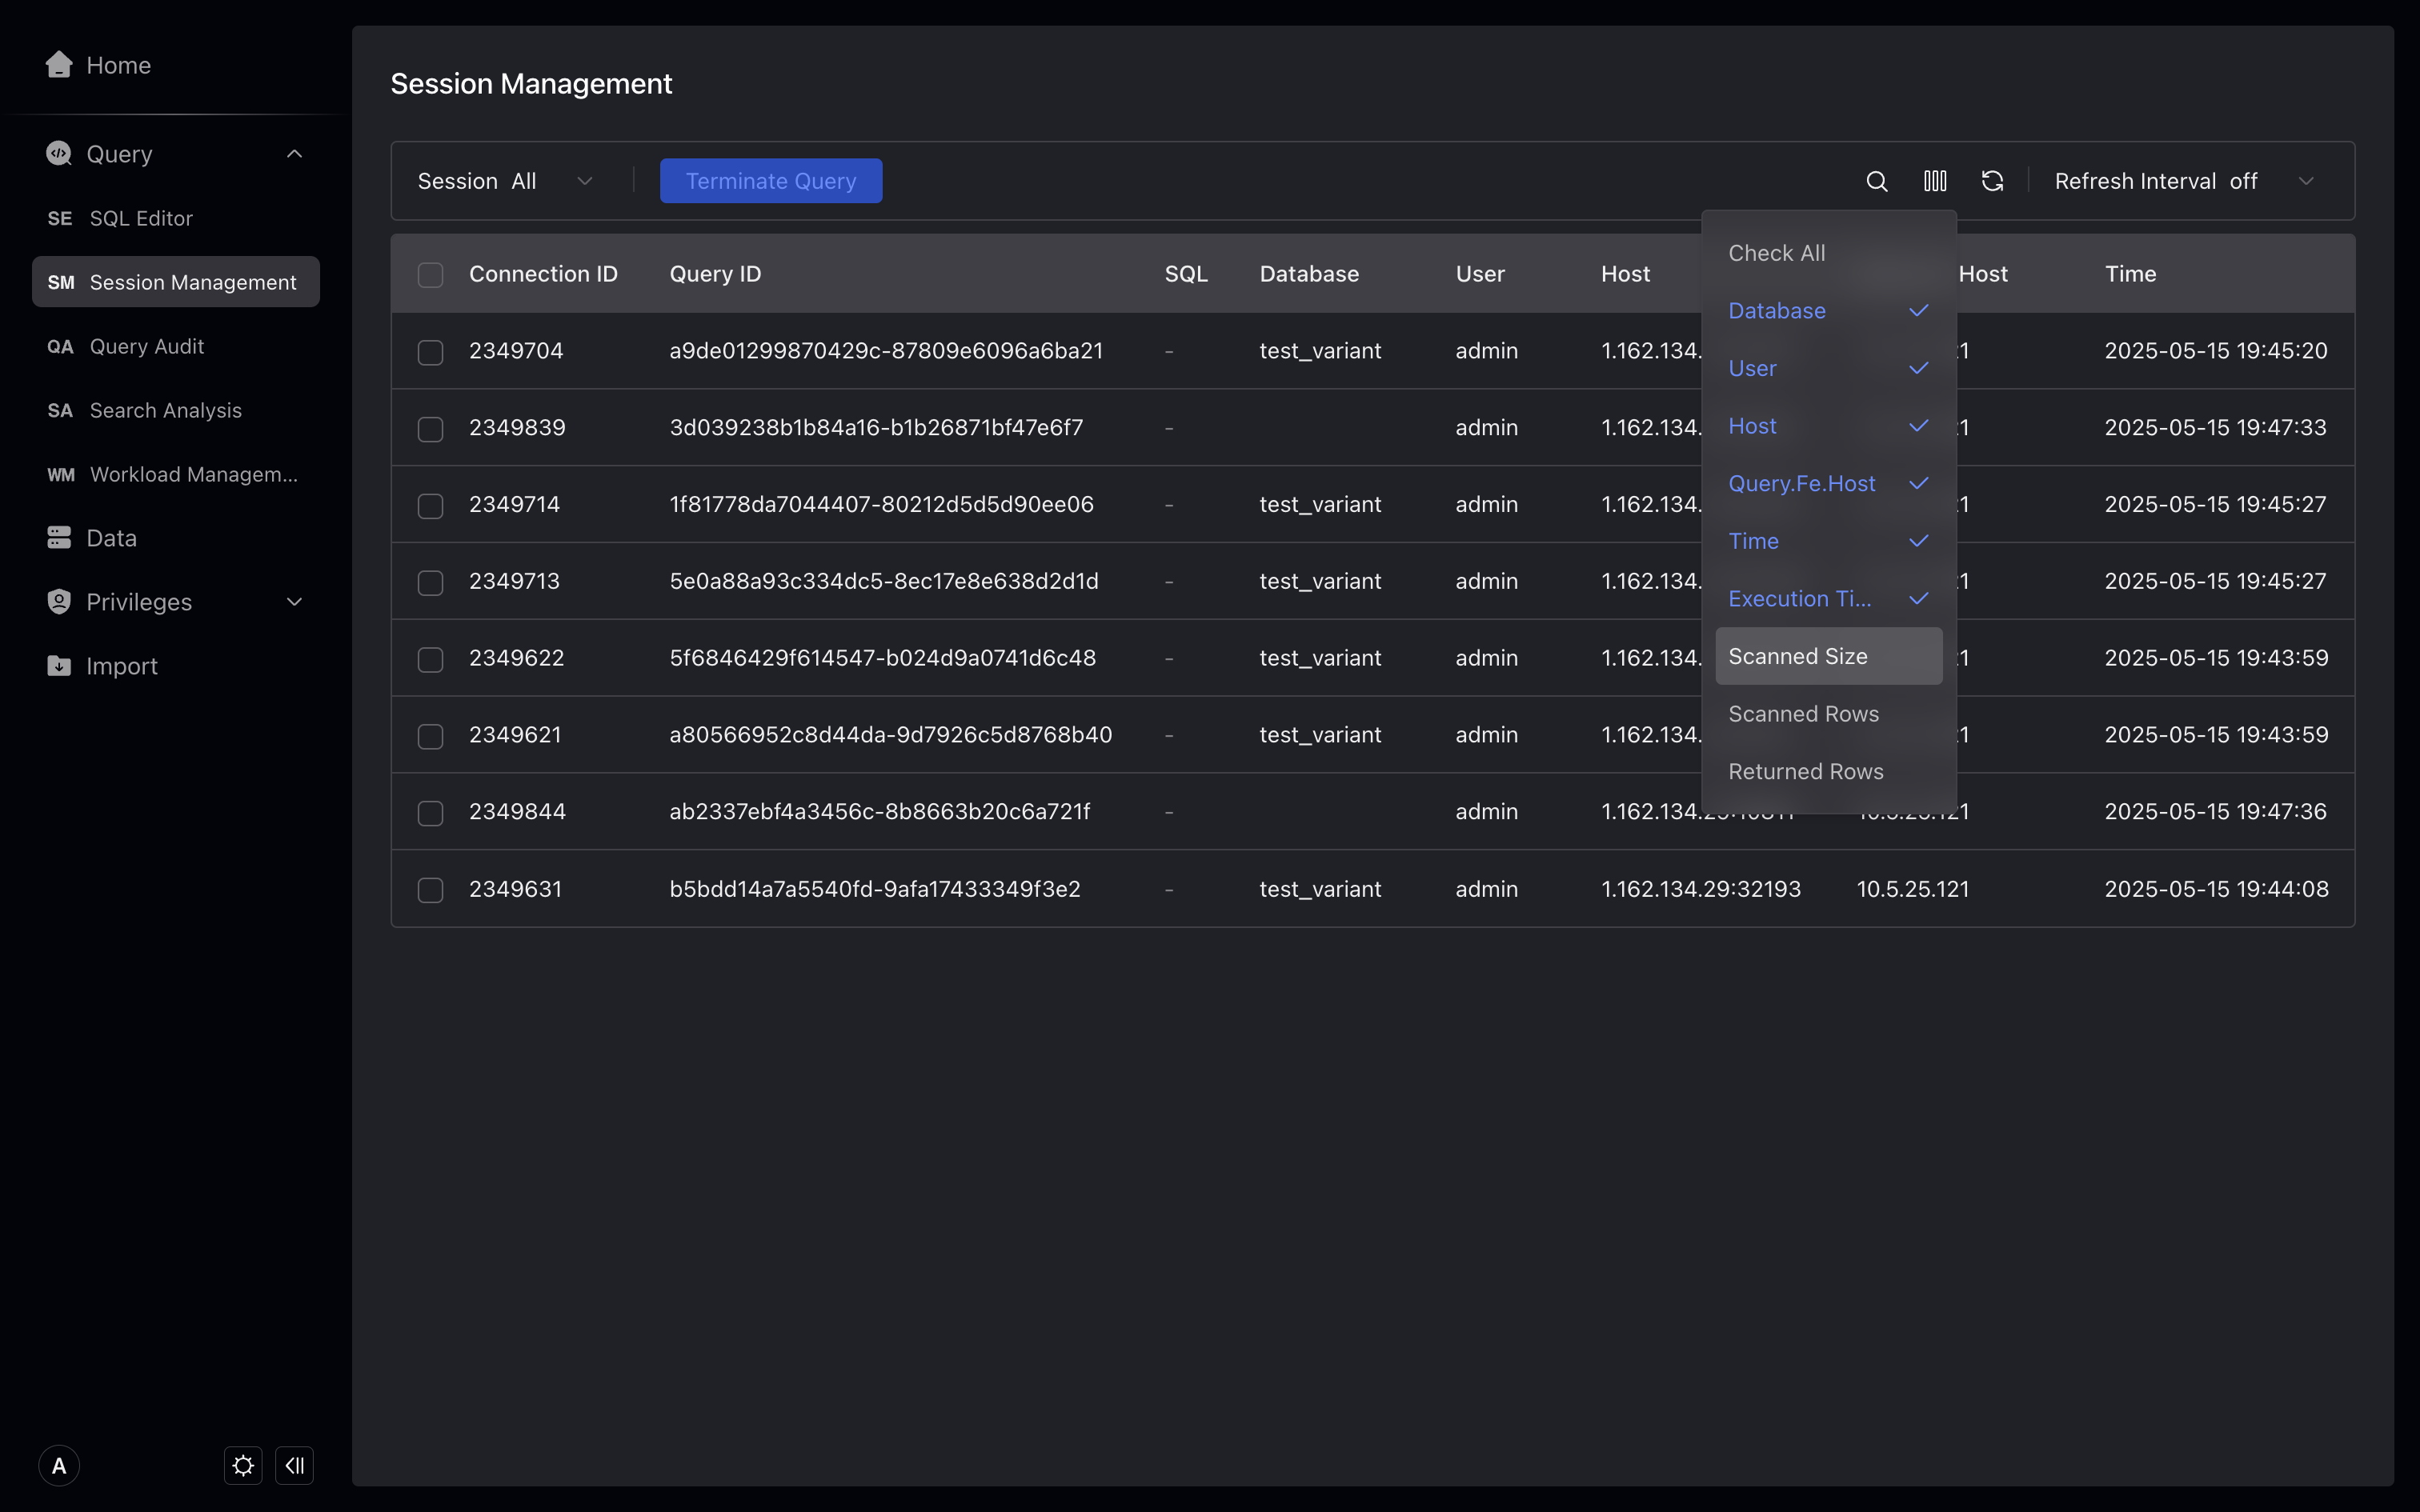Click the Session Management page title

click(531, 84)
